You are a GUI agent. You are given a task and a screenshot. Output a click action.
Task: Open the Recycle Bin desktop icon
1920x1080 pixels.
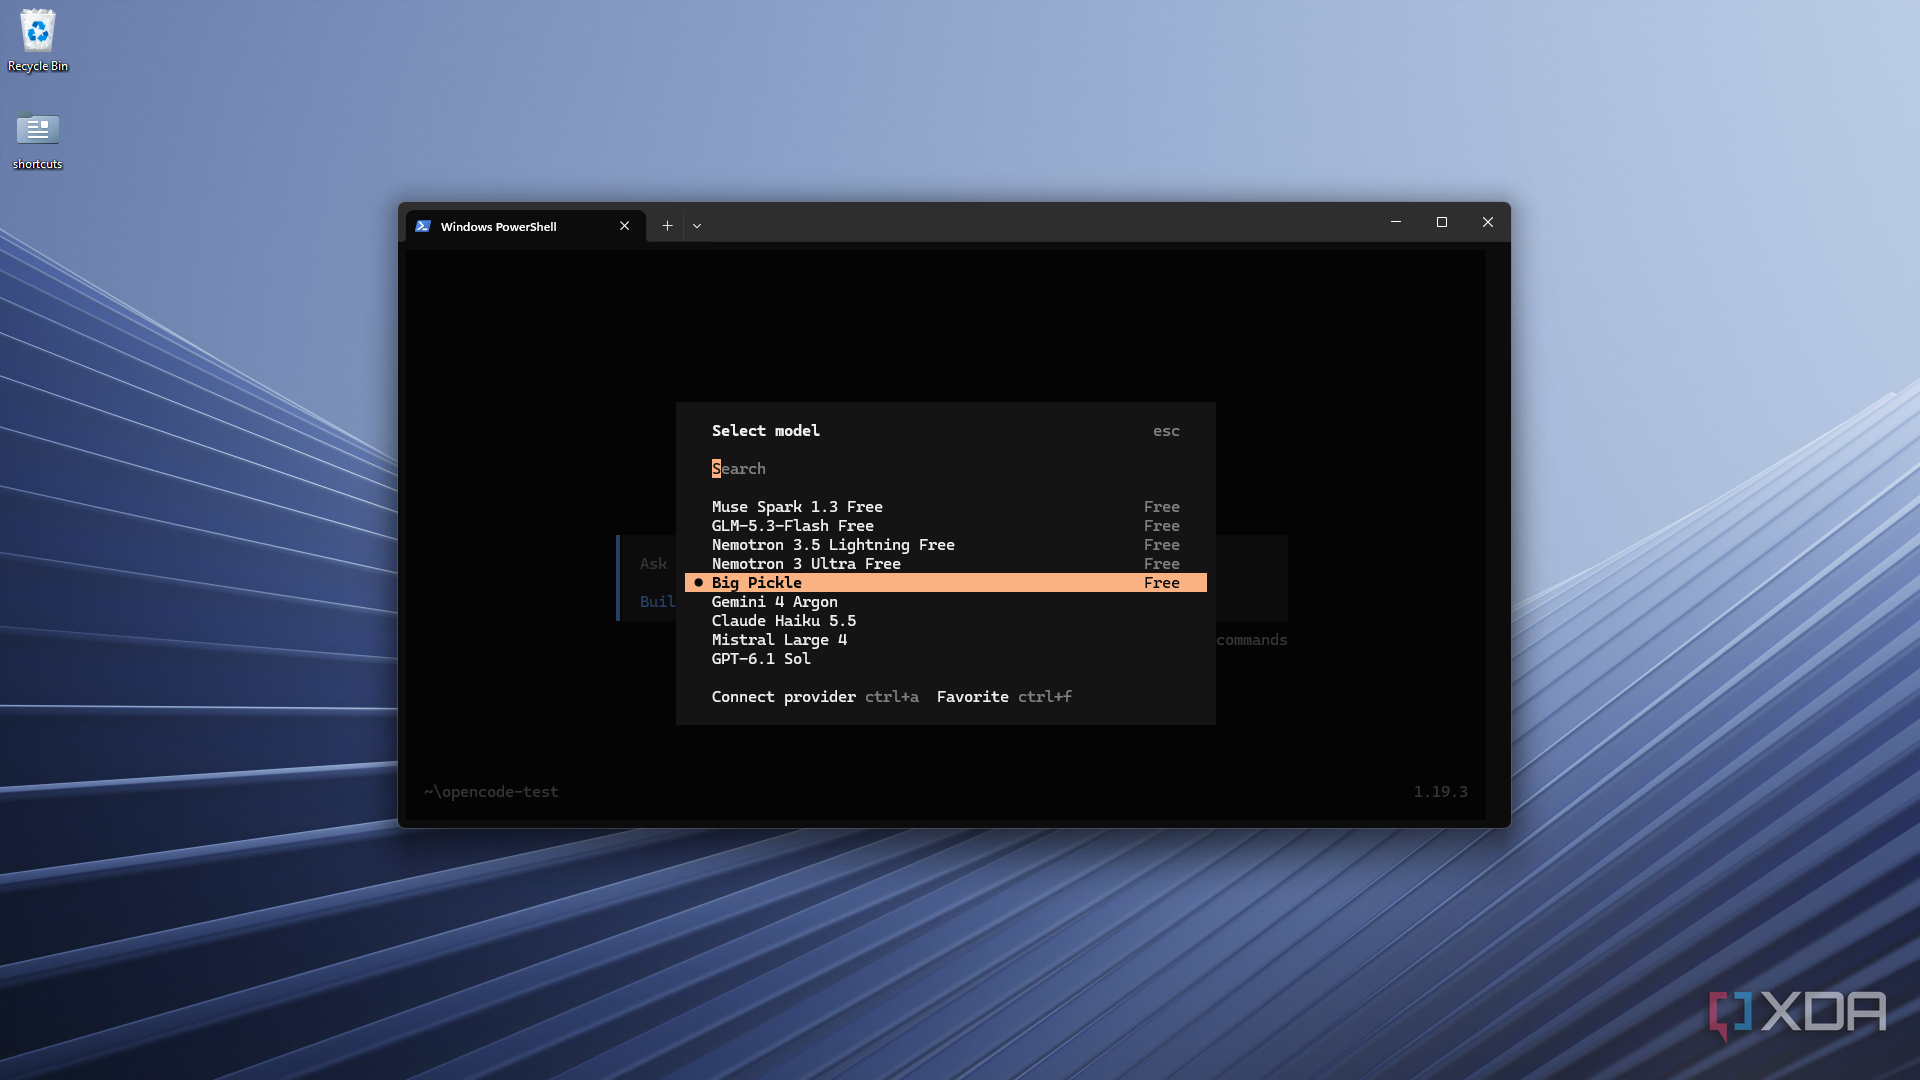click(x=38, y=40)
